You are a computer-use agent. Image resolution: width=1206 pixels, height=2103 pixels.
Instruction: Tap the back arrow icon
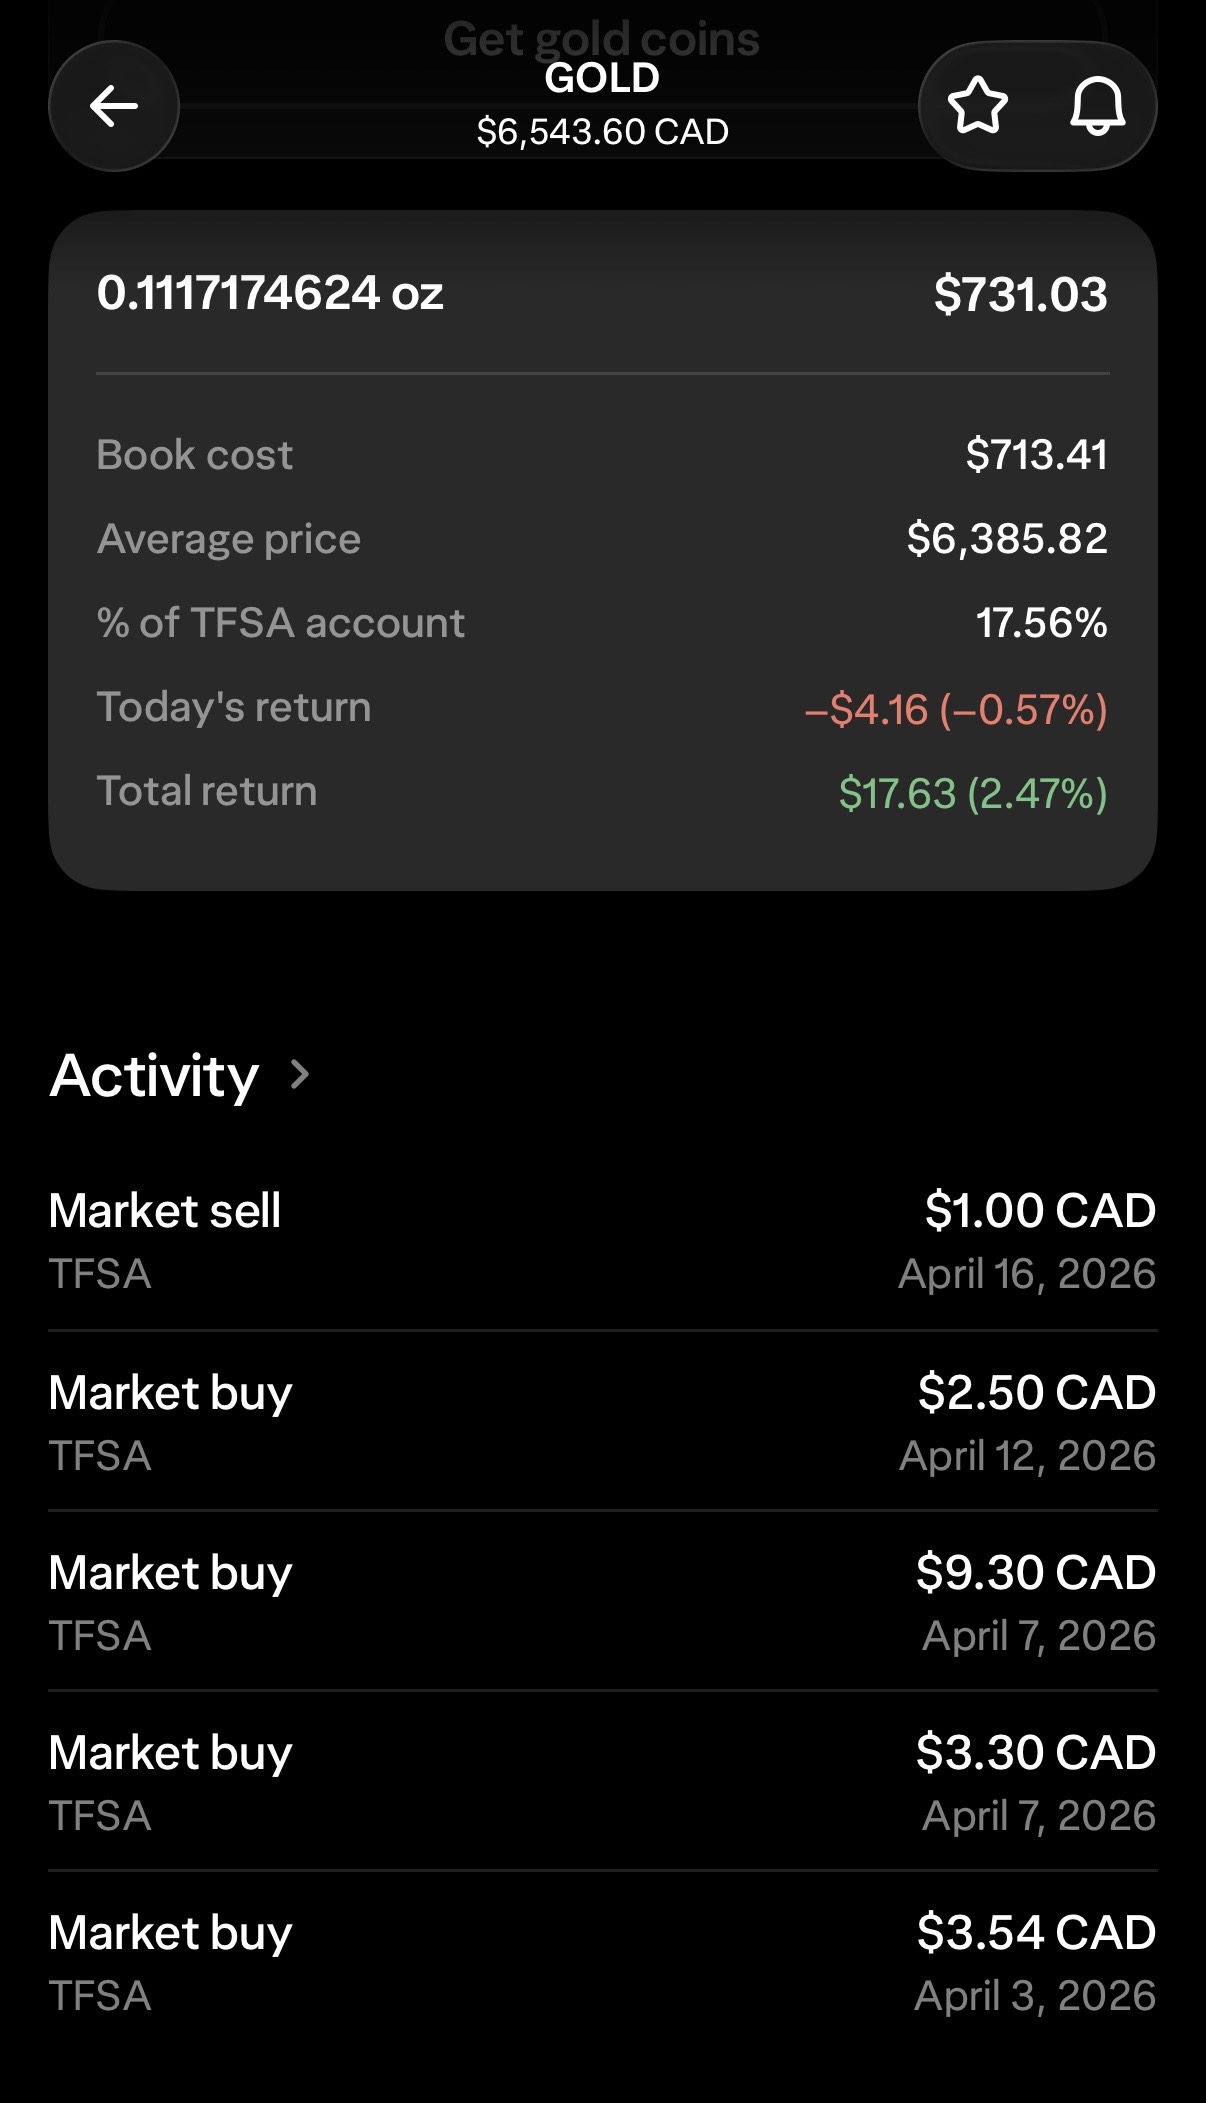114,106
